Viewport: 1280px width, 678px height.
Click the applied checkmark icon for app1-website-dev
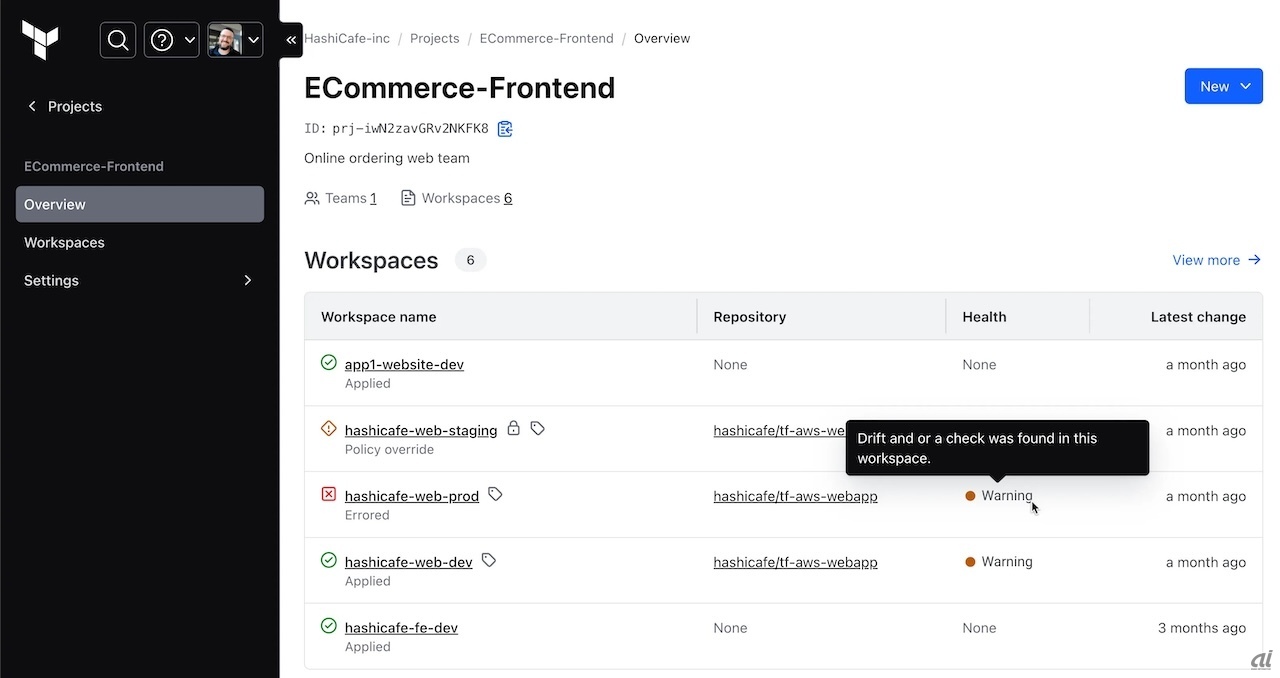tap(328, 362)
